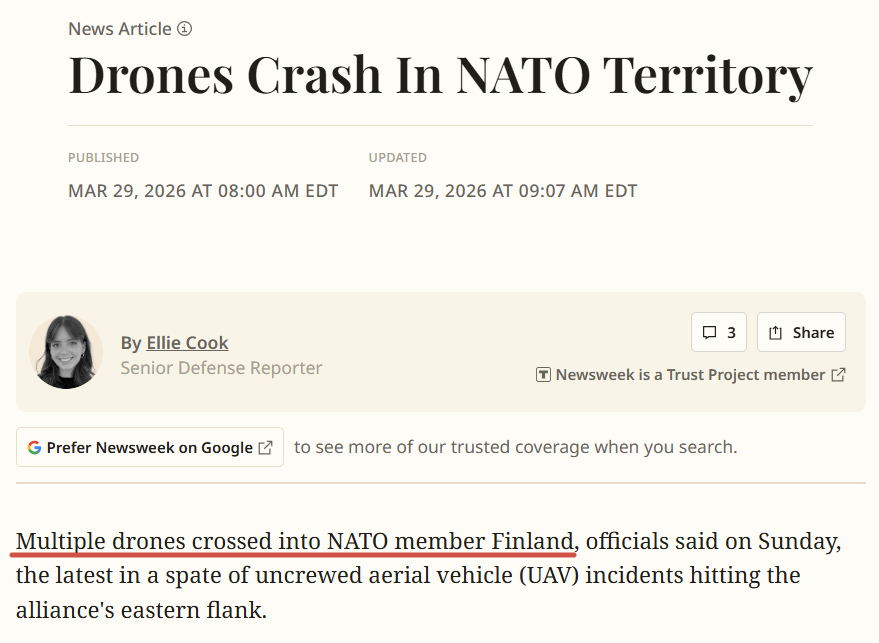Open the Ellie Cook author link

pos(187,343)
